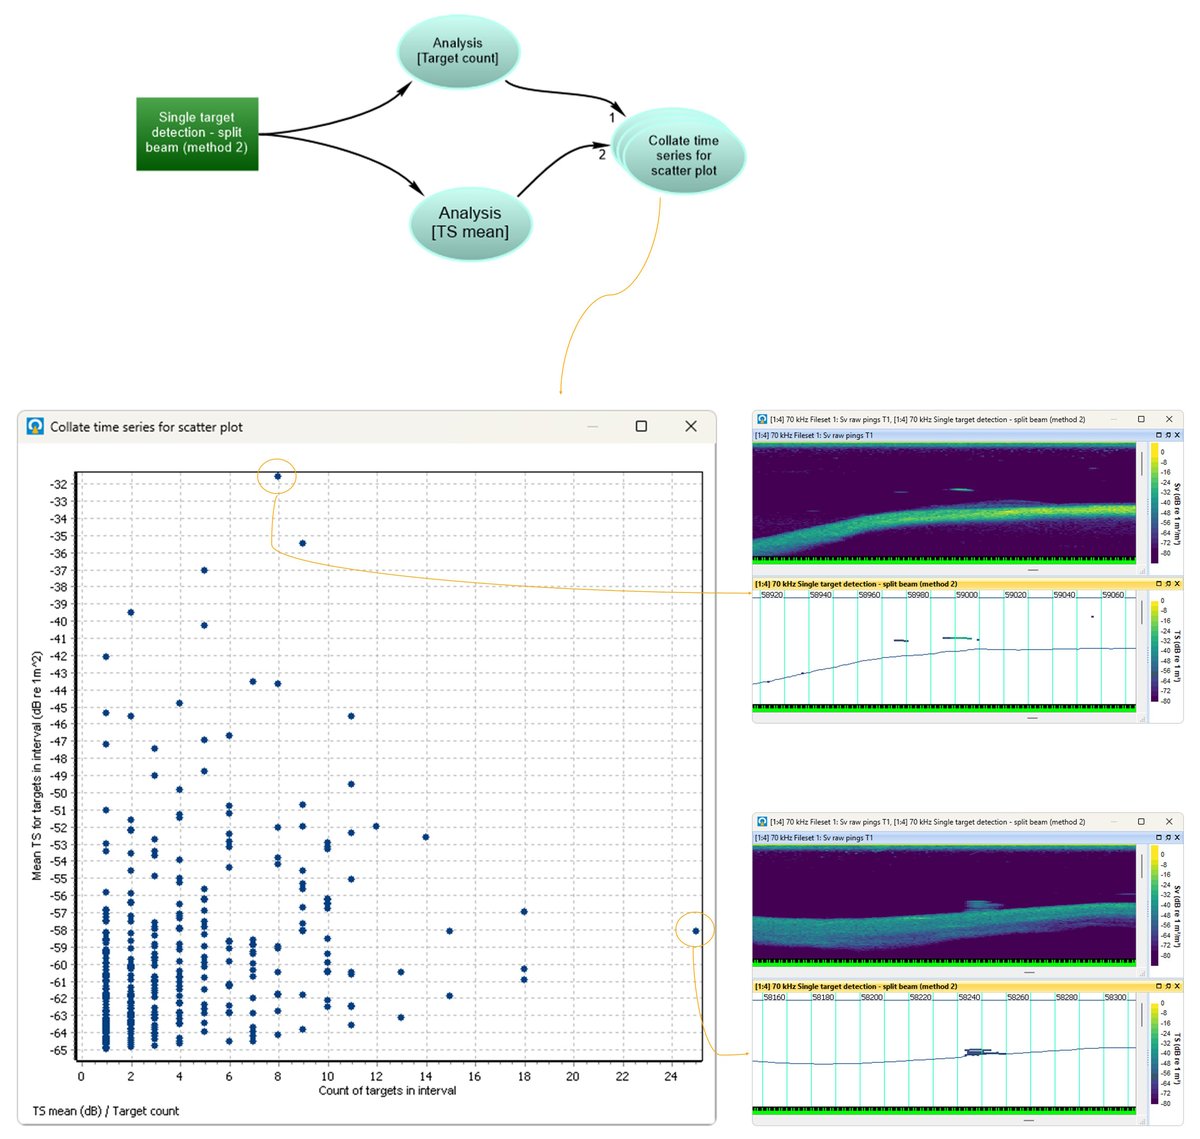Select the green Single target detection operator node
1200x1139 pixels.
point(197,133)
